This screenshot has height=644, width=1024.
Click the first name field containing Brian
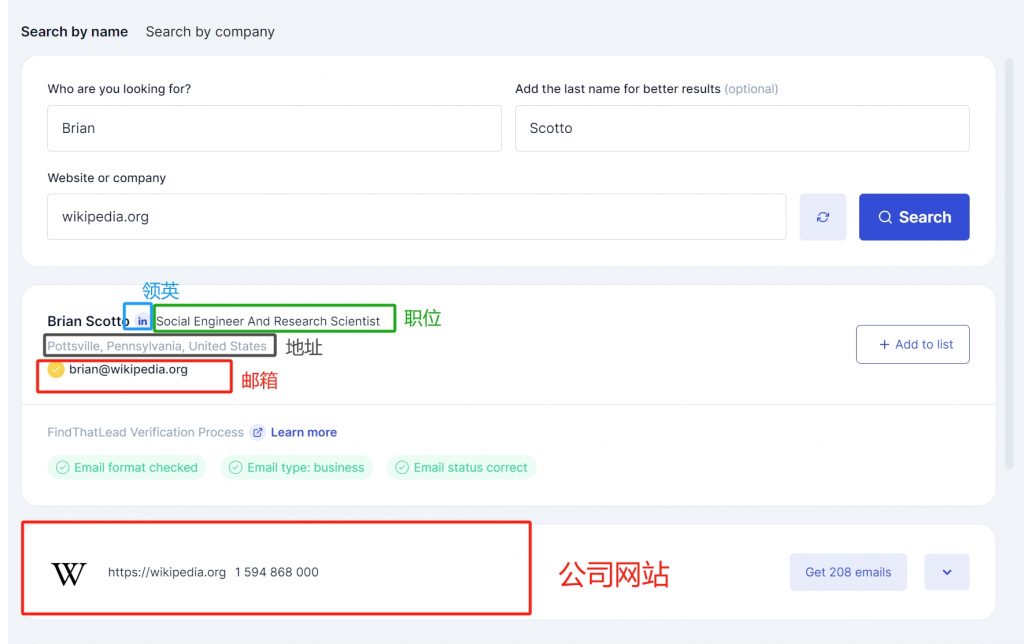274,128
